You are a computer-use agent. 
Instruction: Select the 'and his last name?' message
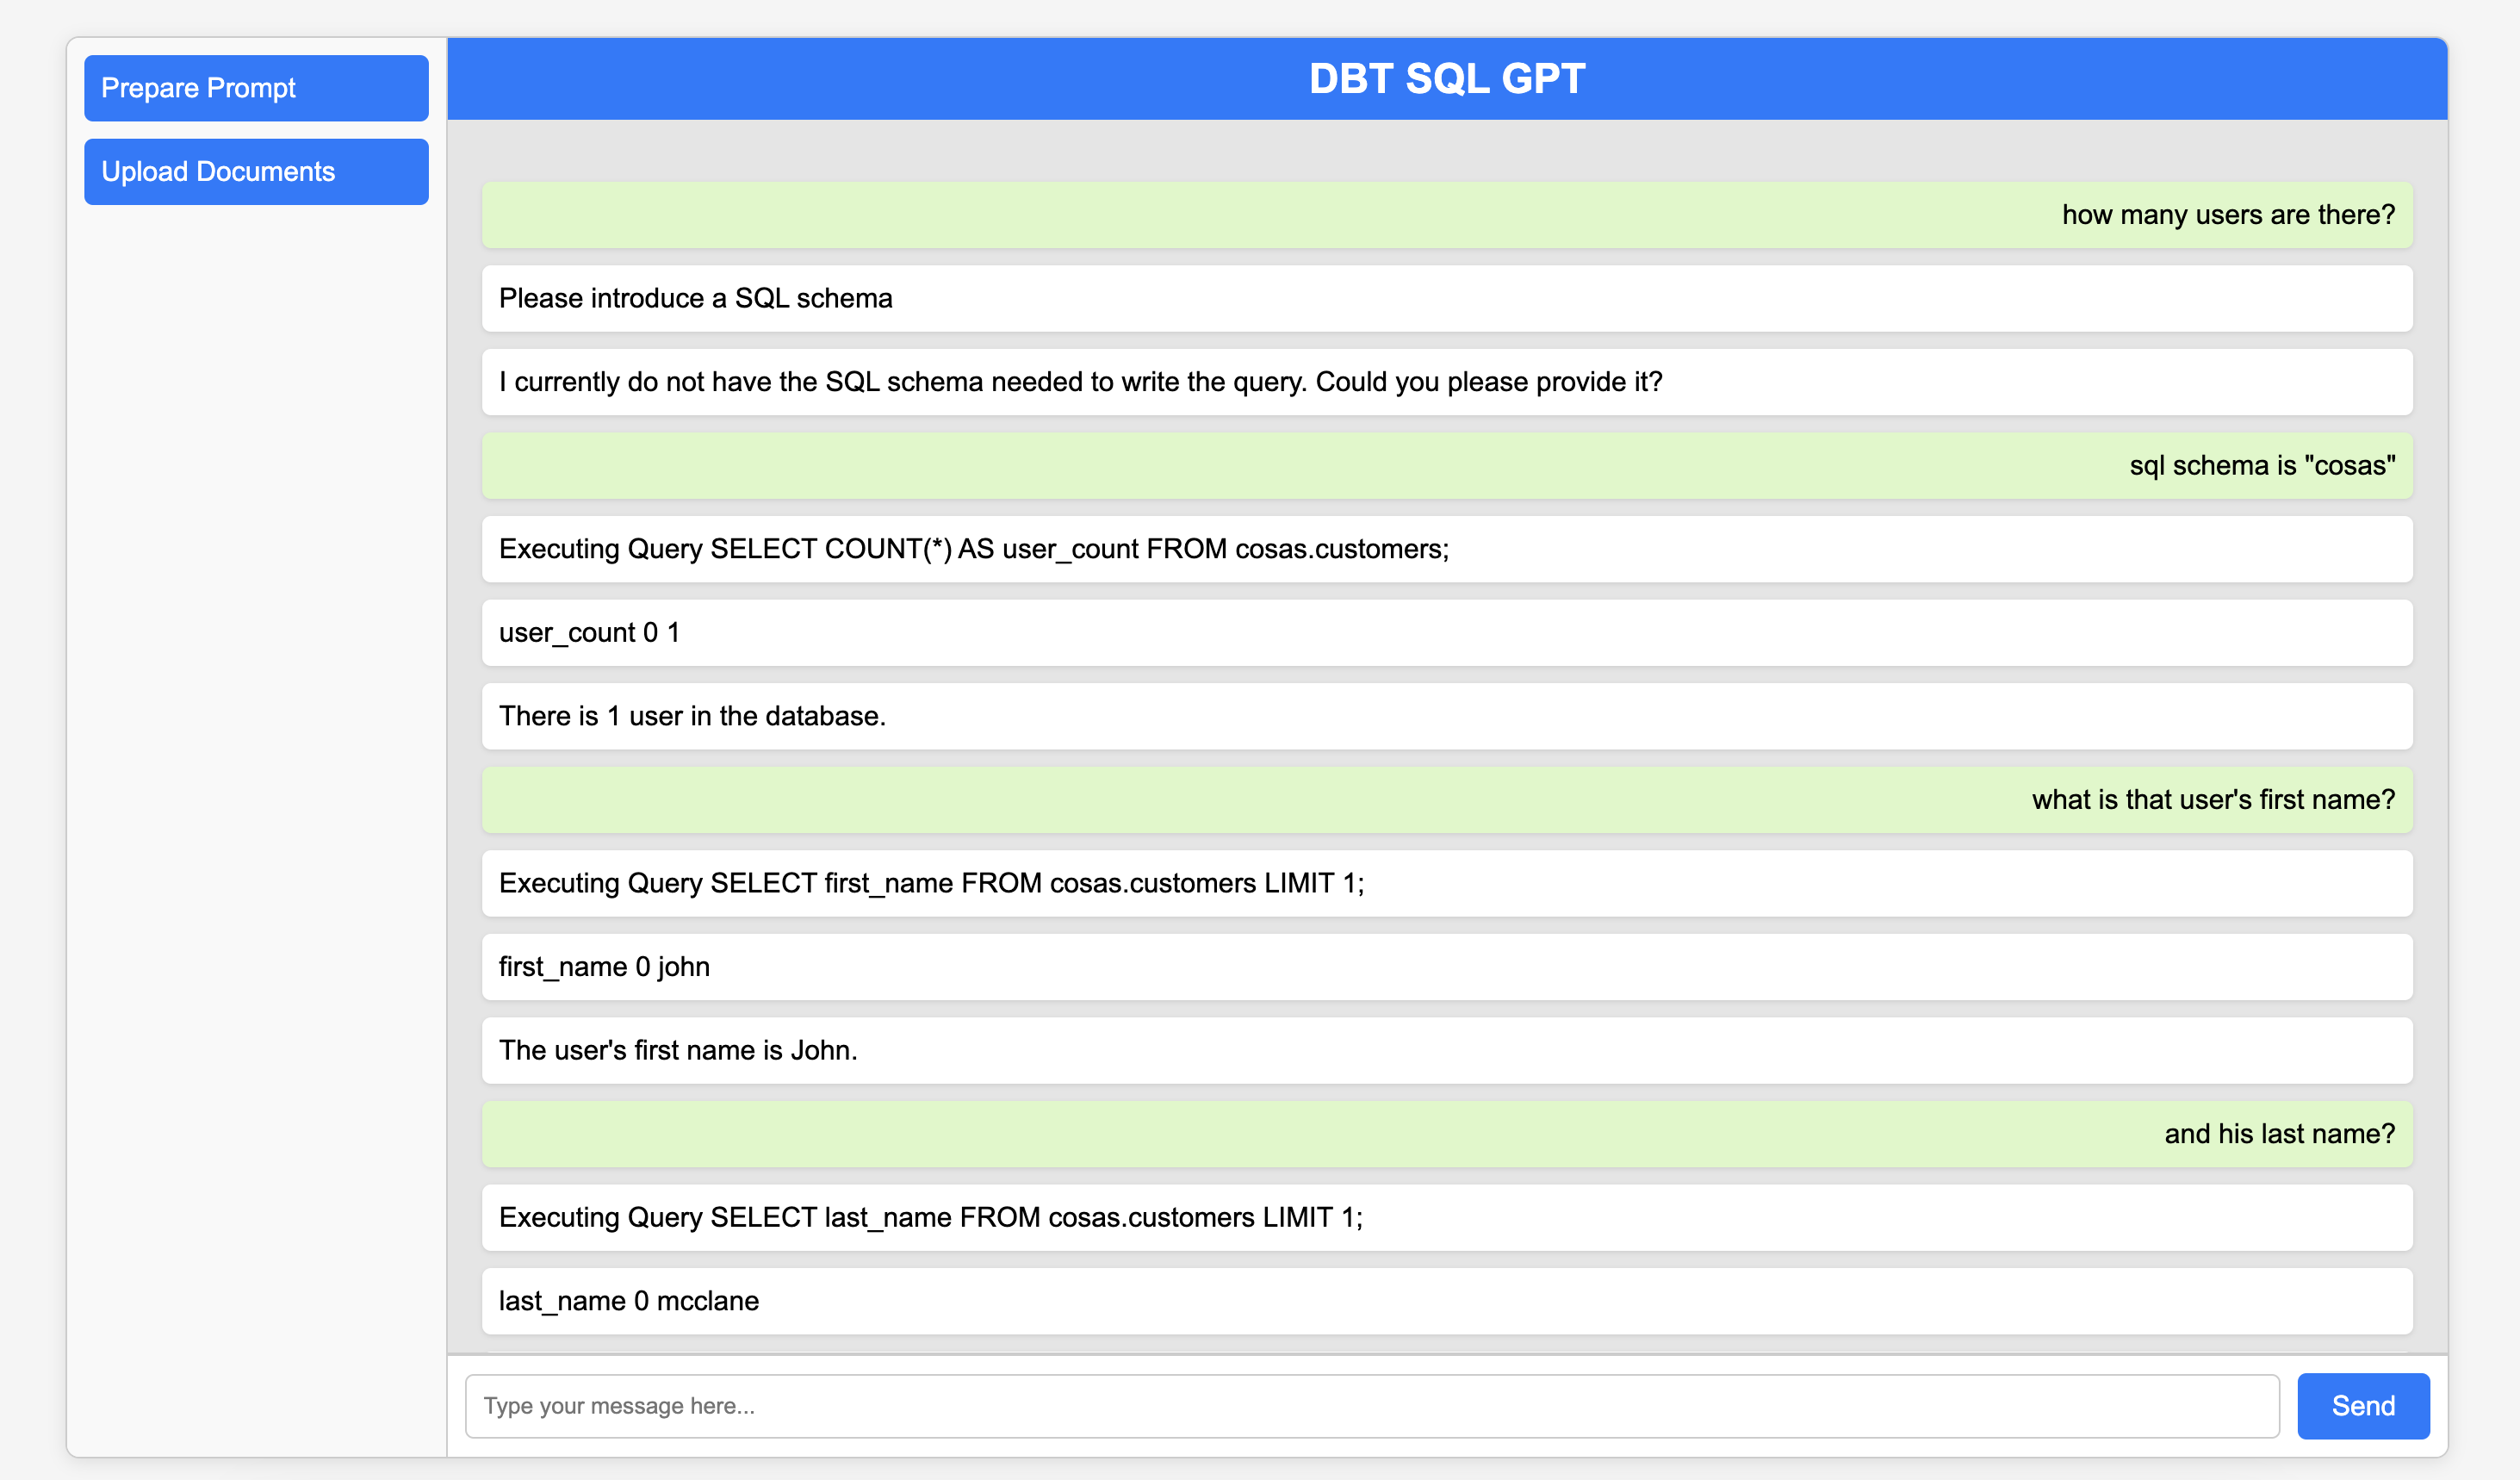coord(2279,1134)
